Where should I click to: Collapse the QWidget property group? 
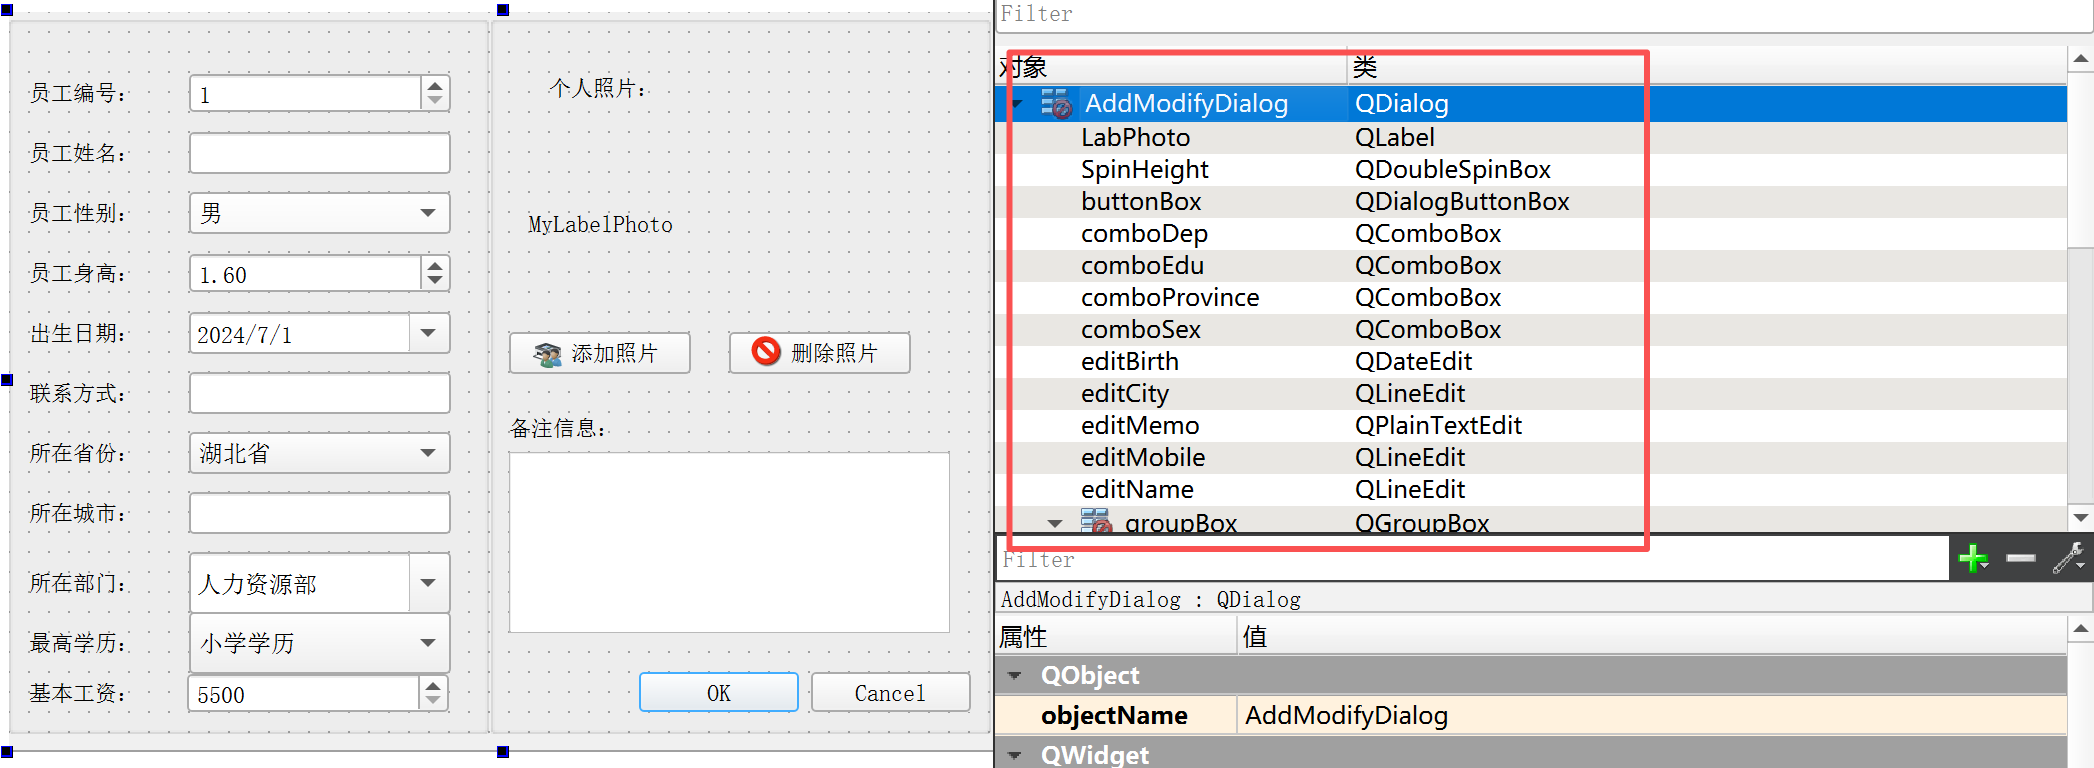[1015, 755]
